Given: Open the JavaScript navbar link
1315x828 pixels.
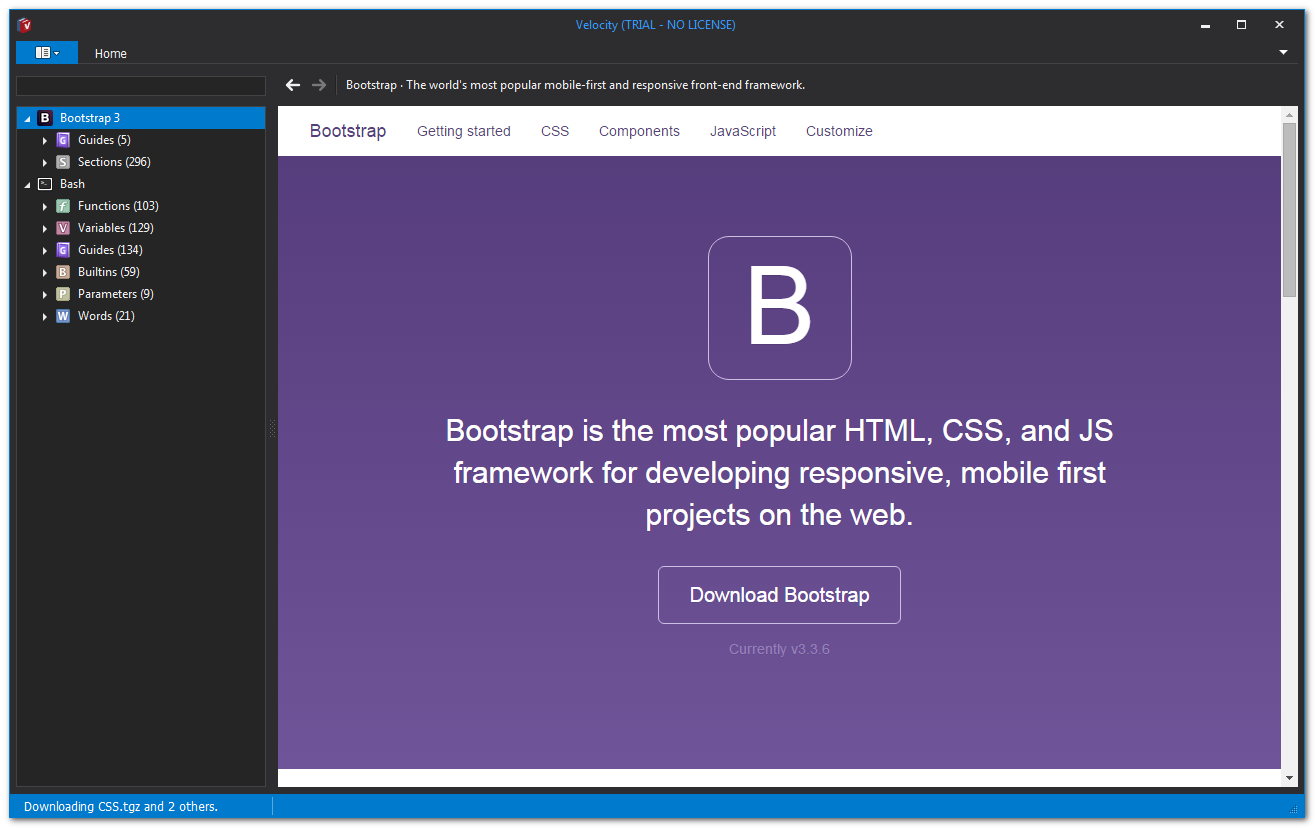Looking at the screenshot, I should [x=743, y=131].
